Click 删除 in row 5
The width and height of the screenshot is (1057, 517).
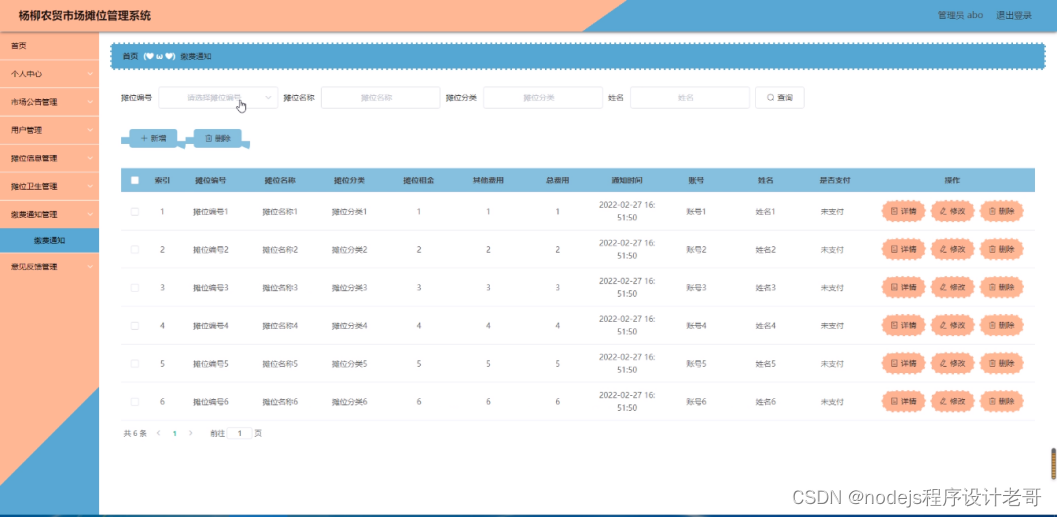pos(1002,363)
